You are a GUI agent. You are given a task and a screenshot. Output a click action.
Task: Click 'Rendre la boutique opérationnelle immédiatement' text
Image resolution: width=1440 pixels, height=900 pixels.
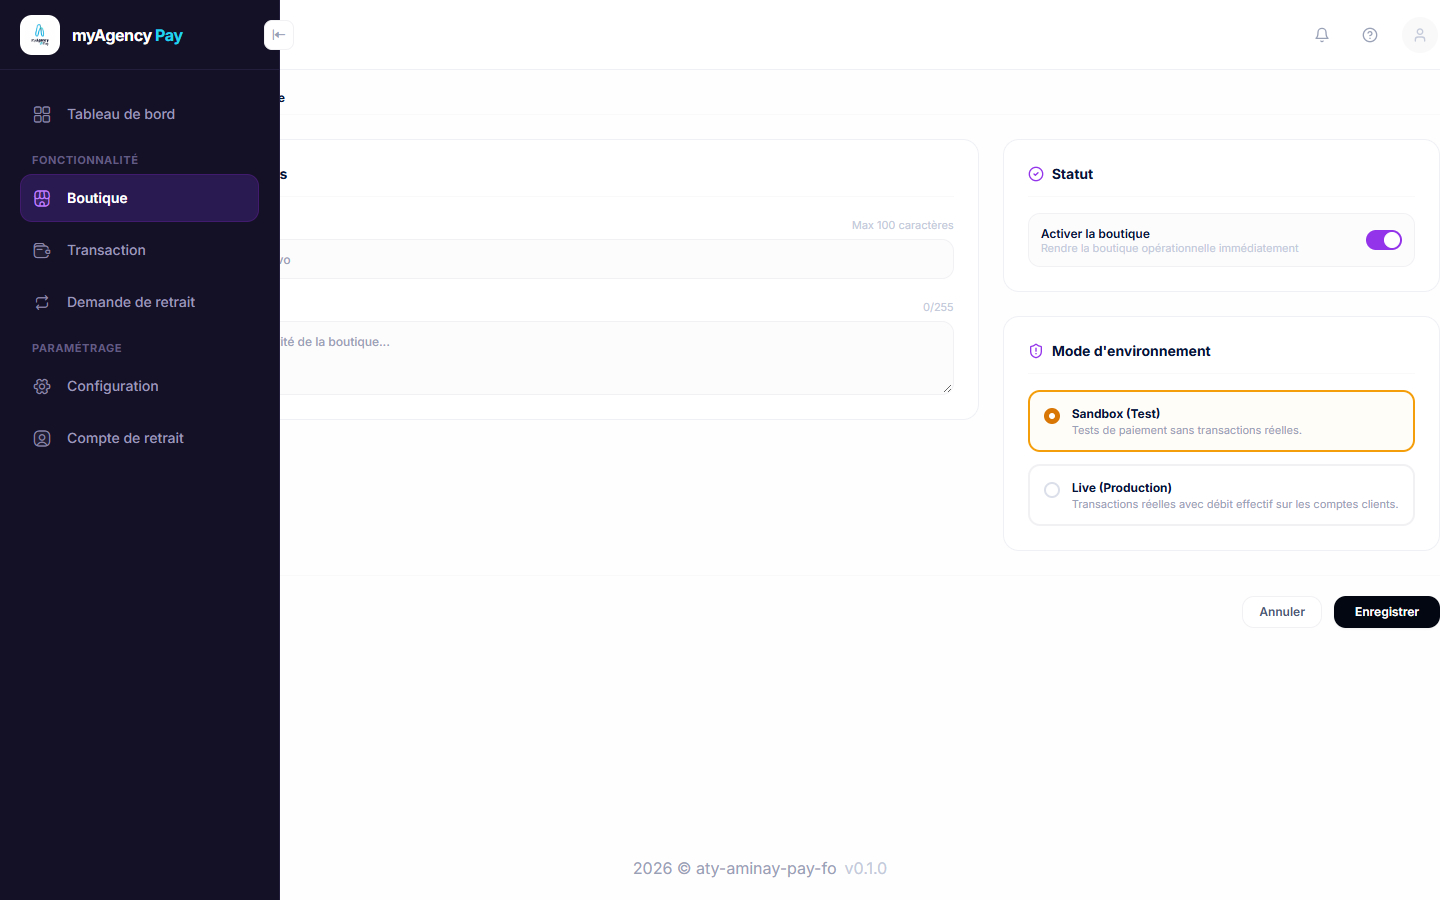(x=1170, y=248)
